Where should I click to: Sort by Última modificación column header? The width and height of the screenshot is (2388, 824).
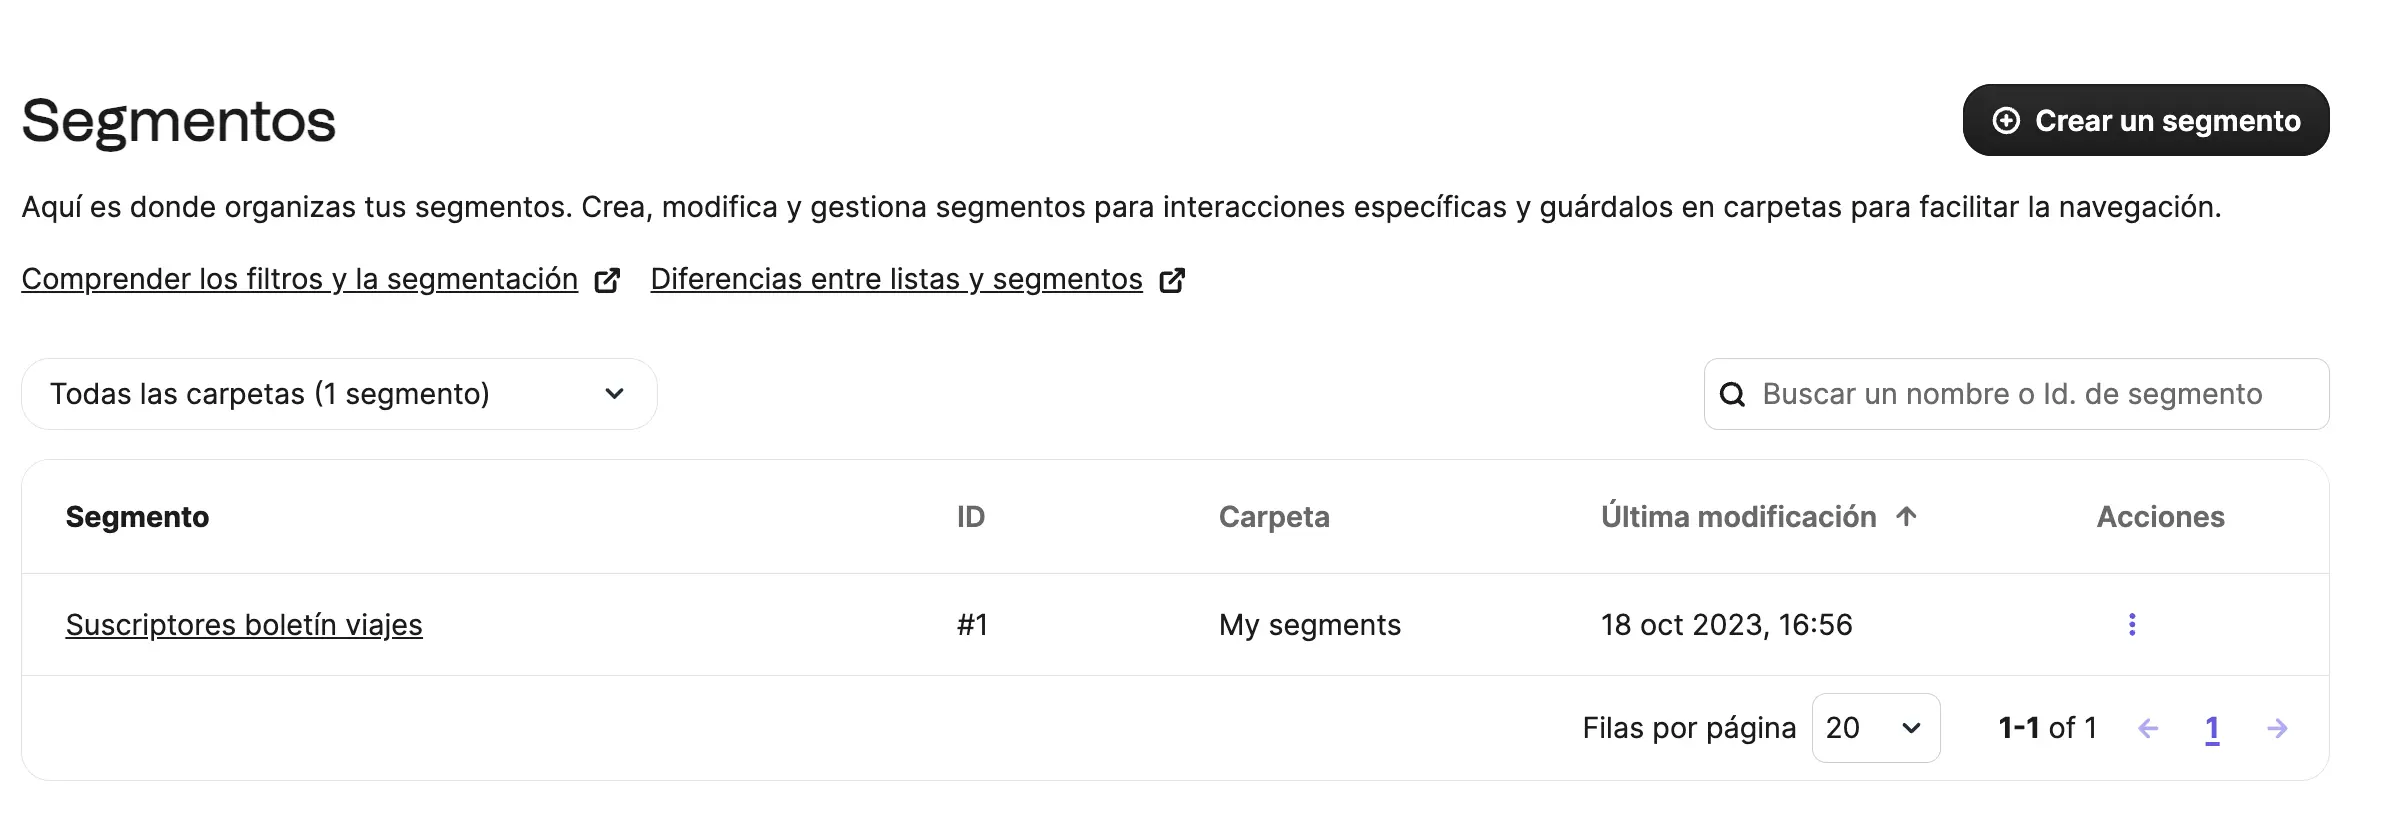pyautogui.click(x=1738, y=517)
